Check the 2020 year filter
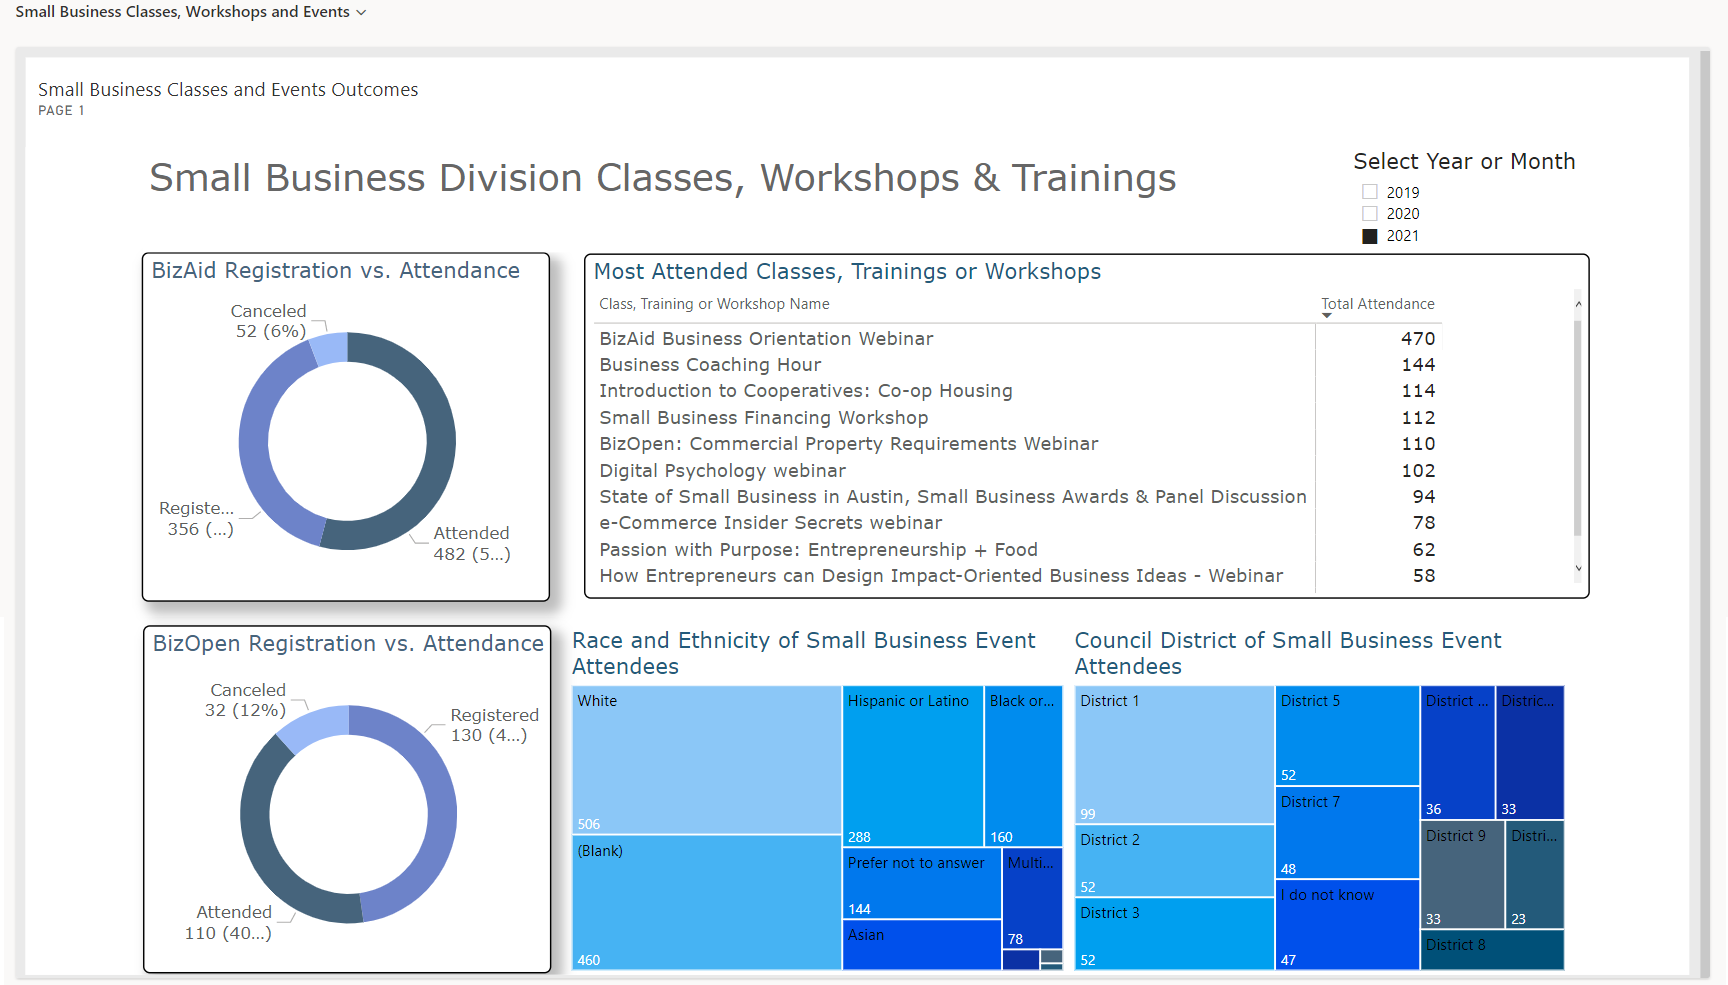The image size is (1728, 985). tap(1369, 213)
